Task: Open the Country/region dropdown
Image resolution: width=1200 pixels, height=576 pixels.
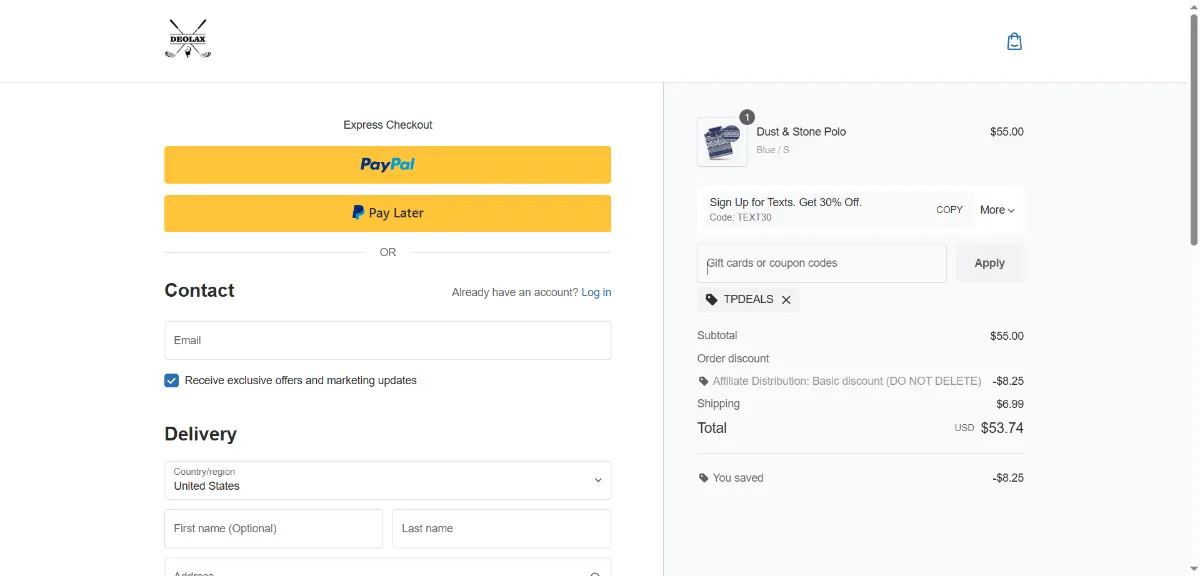Action: click(388, 480)
